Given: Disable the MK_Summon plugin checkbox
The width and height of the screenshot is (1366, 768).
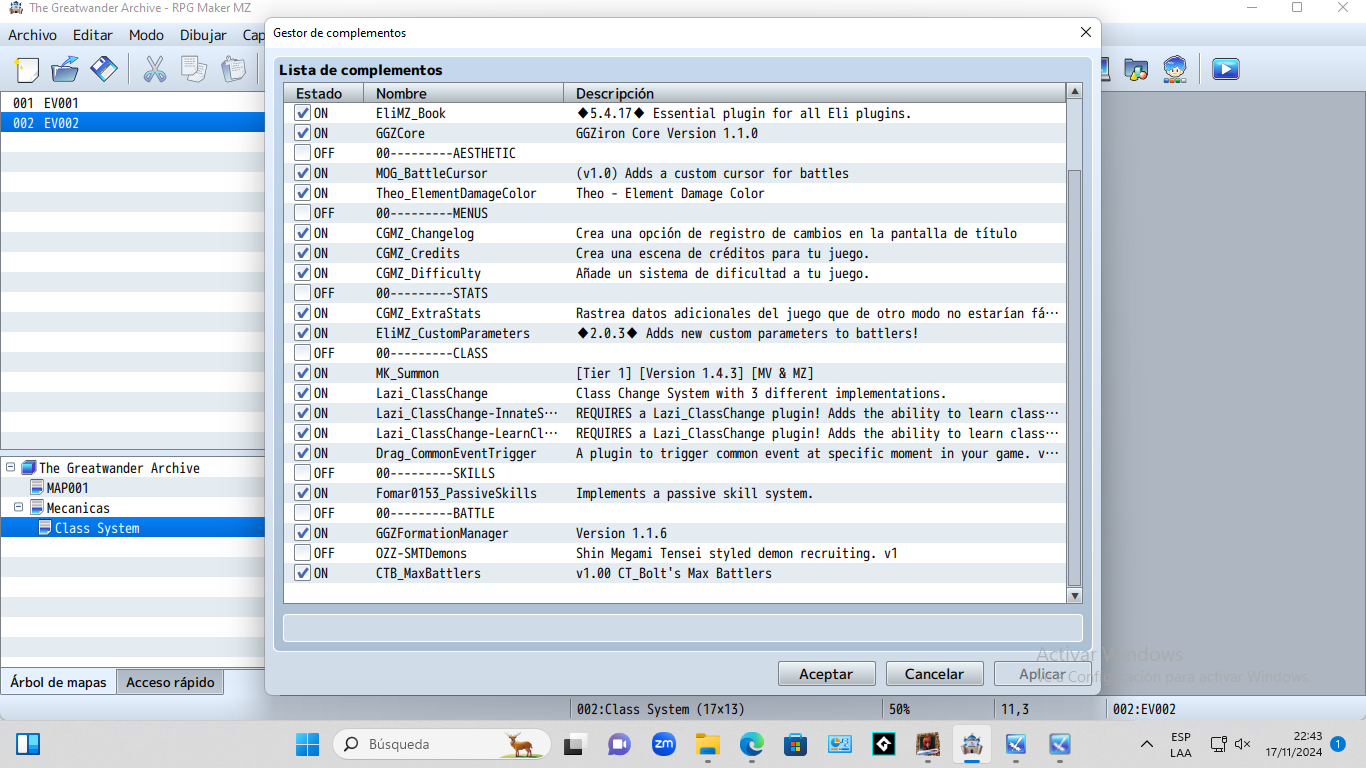Looking at the screenshot, I should pos(302,373).
